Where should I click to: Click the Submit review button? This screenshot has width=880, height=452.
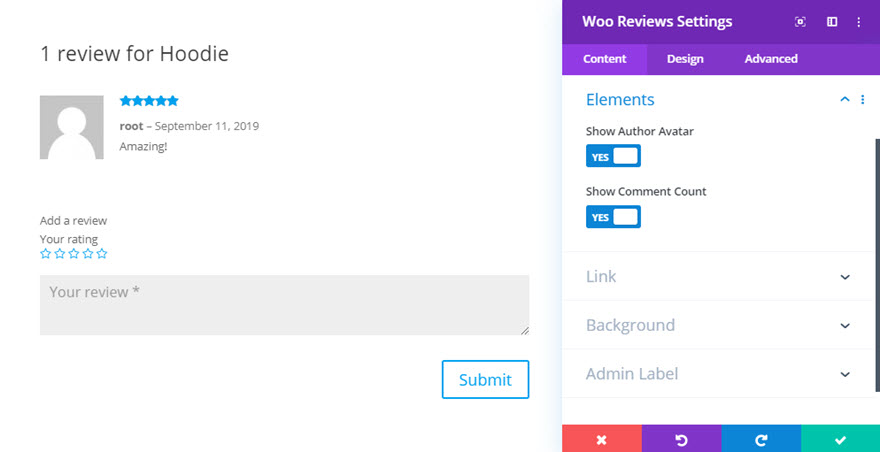[485, 380]
